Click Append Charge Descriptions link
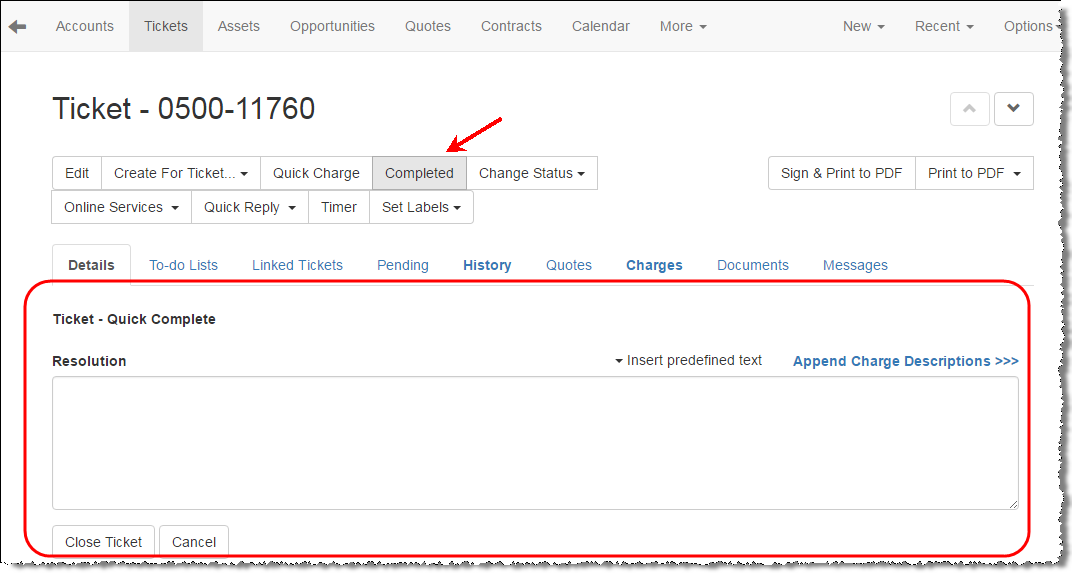The image size is (1072, 573). [x=905, y=361]
